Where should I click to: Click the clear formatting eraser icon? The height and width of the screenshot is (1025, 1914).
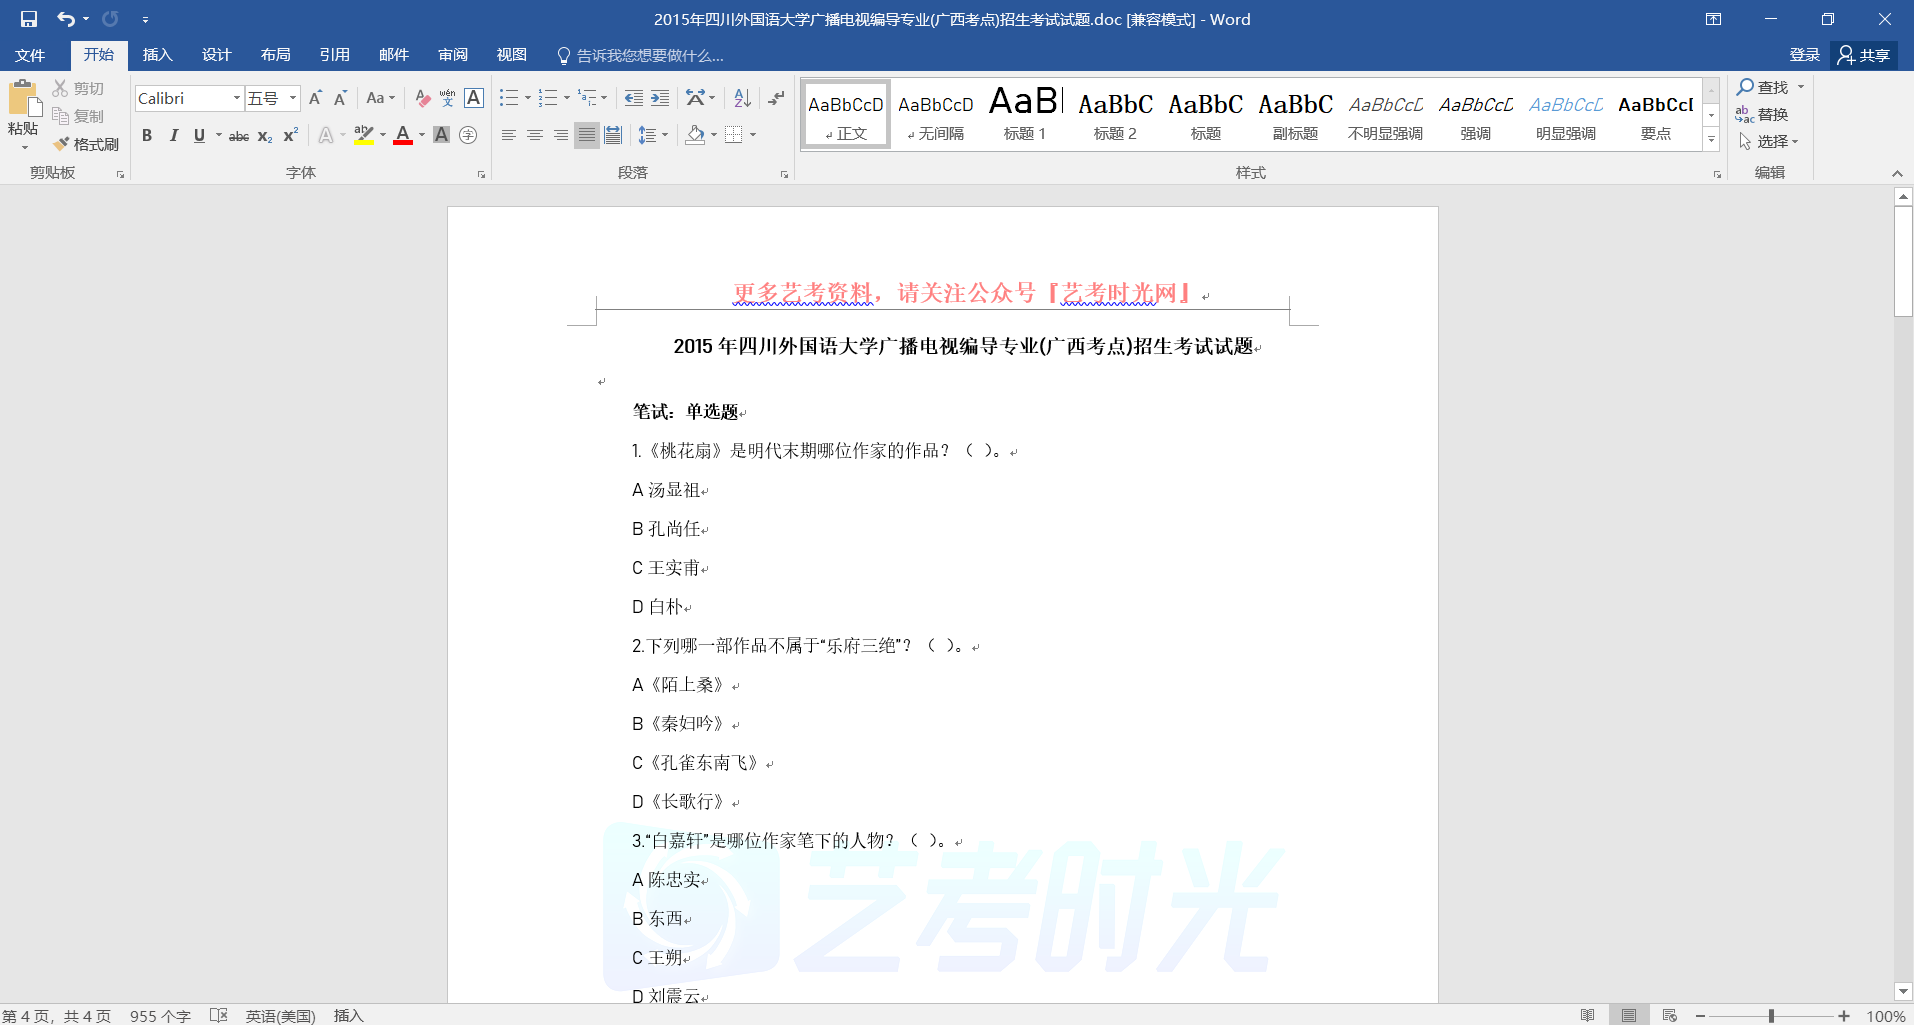[422, 98]
